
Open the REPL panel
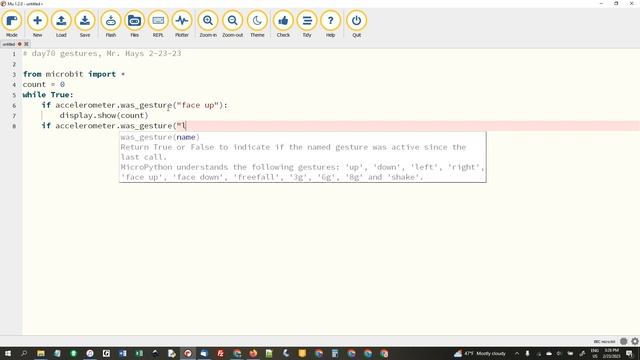click(158, 24)
